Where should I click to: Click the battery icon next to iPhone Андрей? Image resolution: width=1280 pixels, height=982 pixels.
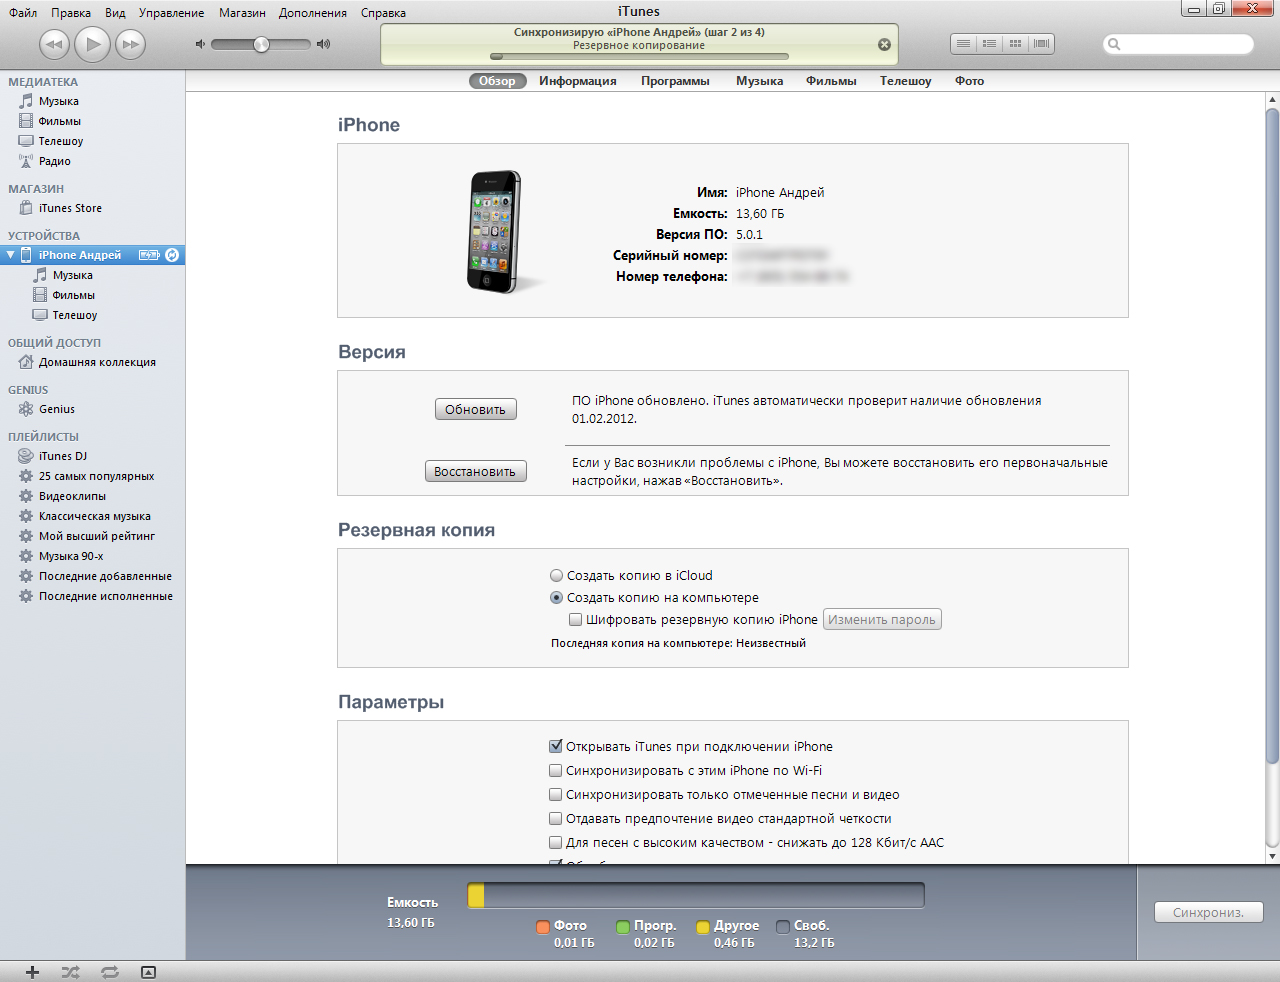tap(149, 255)
